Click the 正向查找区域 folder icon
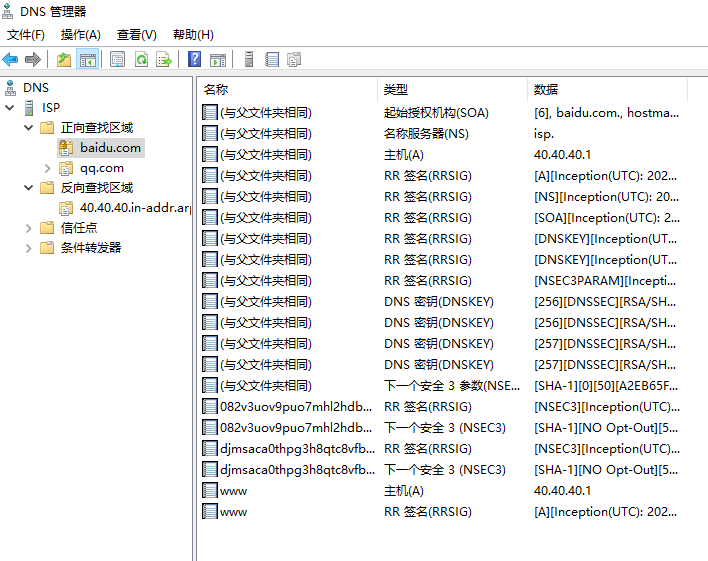This screenshot has height=561, width=708. pyautogui.click(x=47, y=128)
